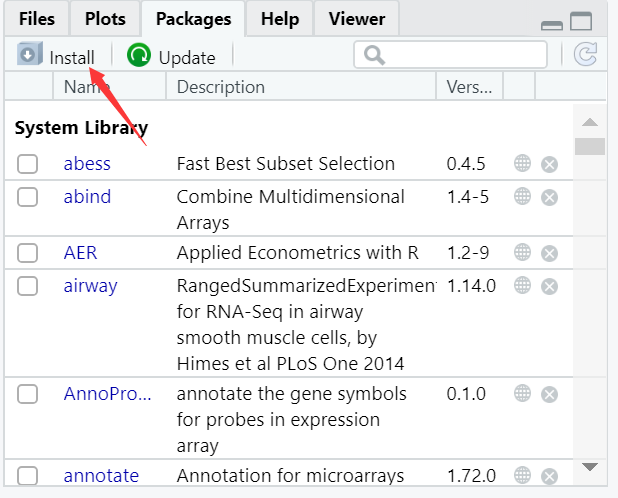Maximize the Packages pane
This screenshot has height=498, width=618.
581,21
